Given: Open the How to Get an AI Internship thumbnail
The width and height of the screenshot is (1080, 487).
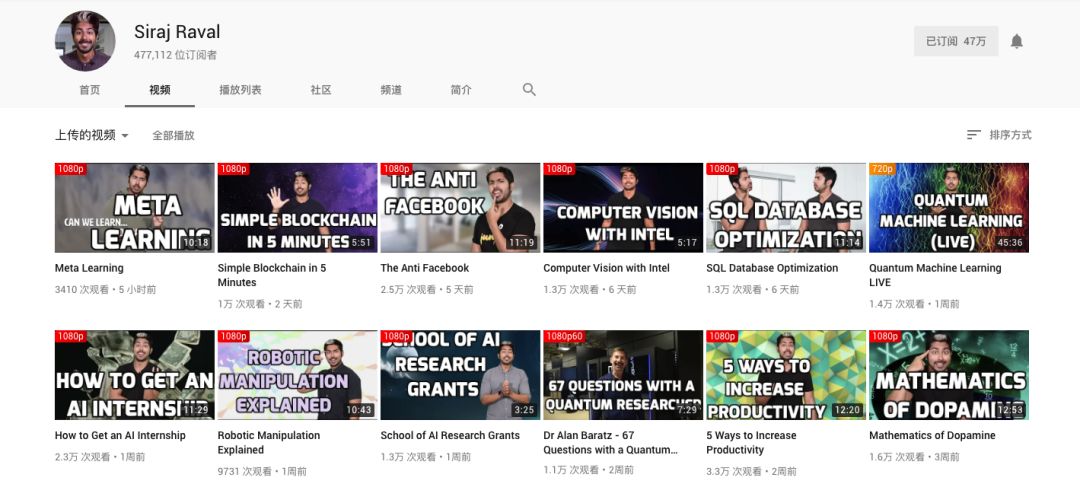Looking at the screenshot, I should coord(135,375).
